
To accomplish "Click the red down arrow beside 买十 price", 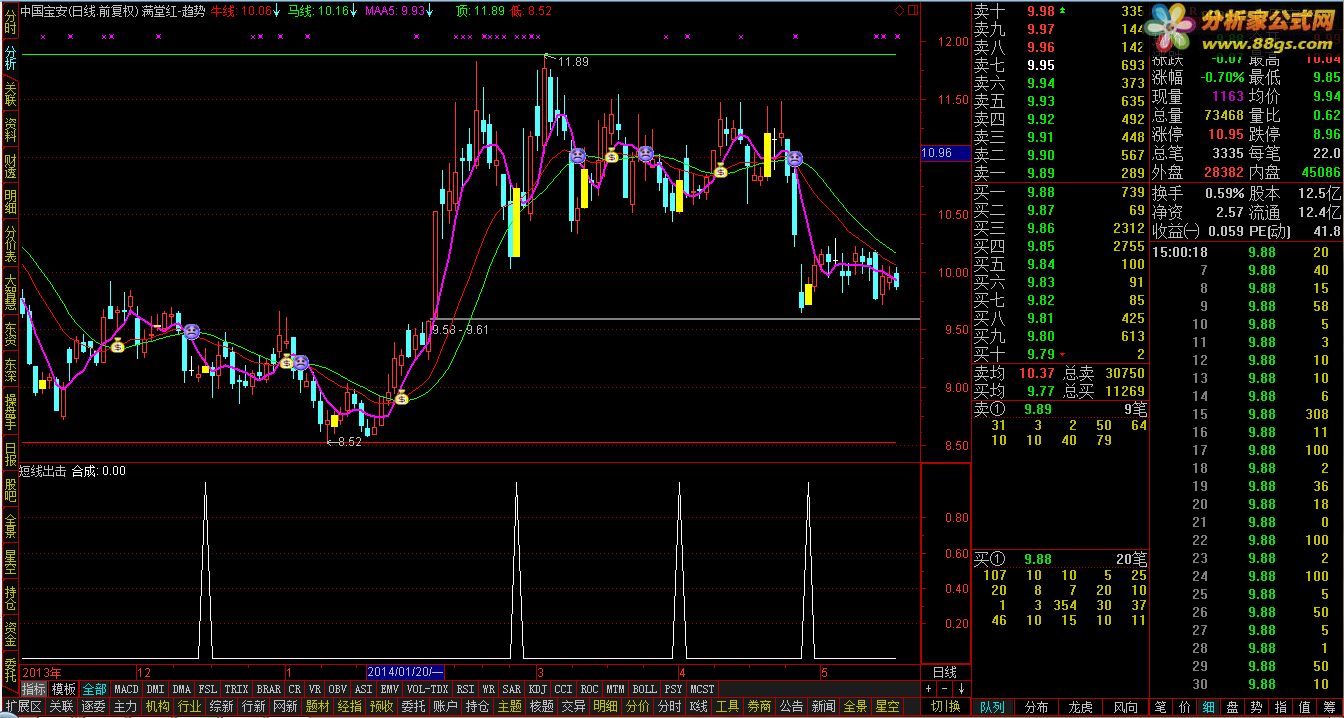I will point(1062,354).
